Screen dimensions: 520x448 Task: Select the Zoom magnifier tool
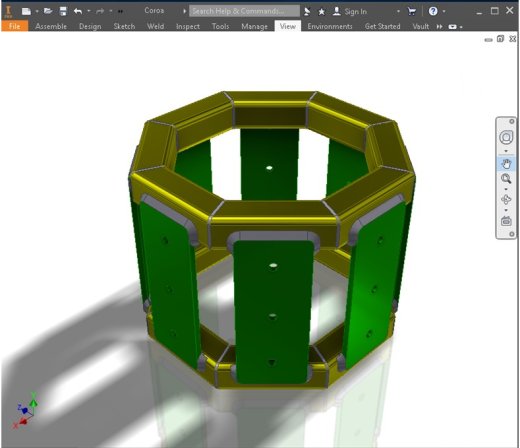coord(506,179)
